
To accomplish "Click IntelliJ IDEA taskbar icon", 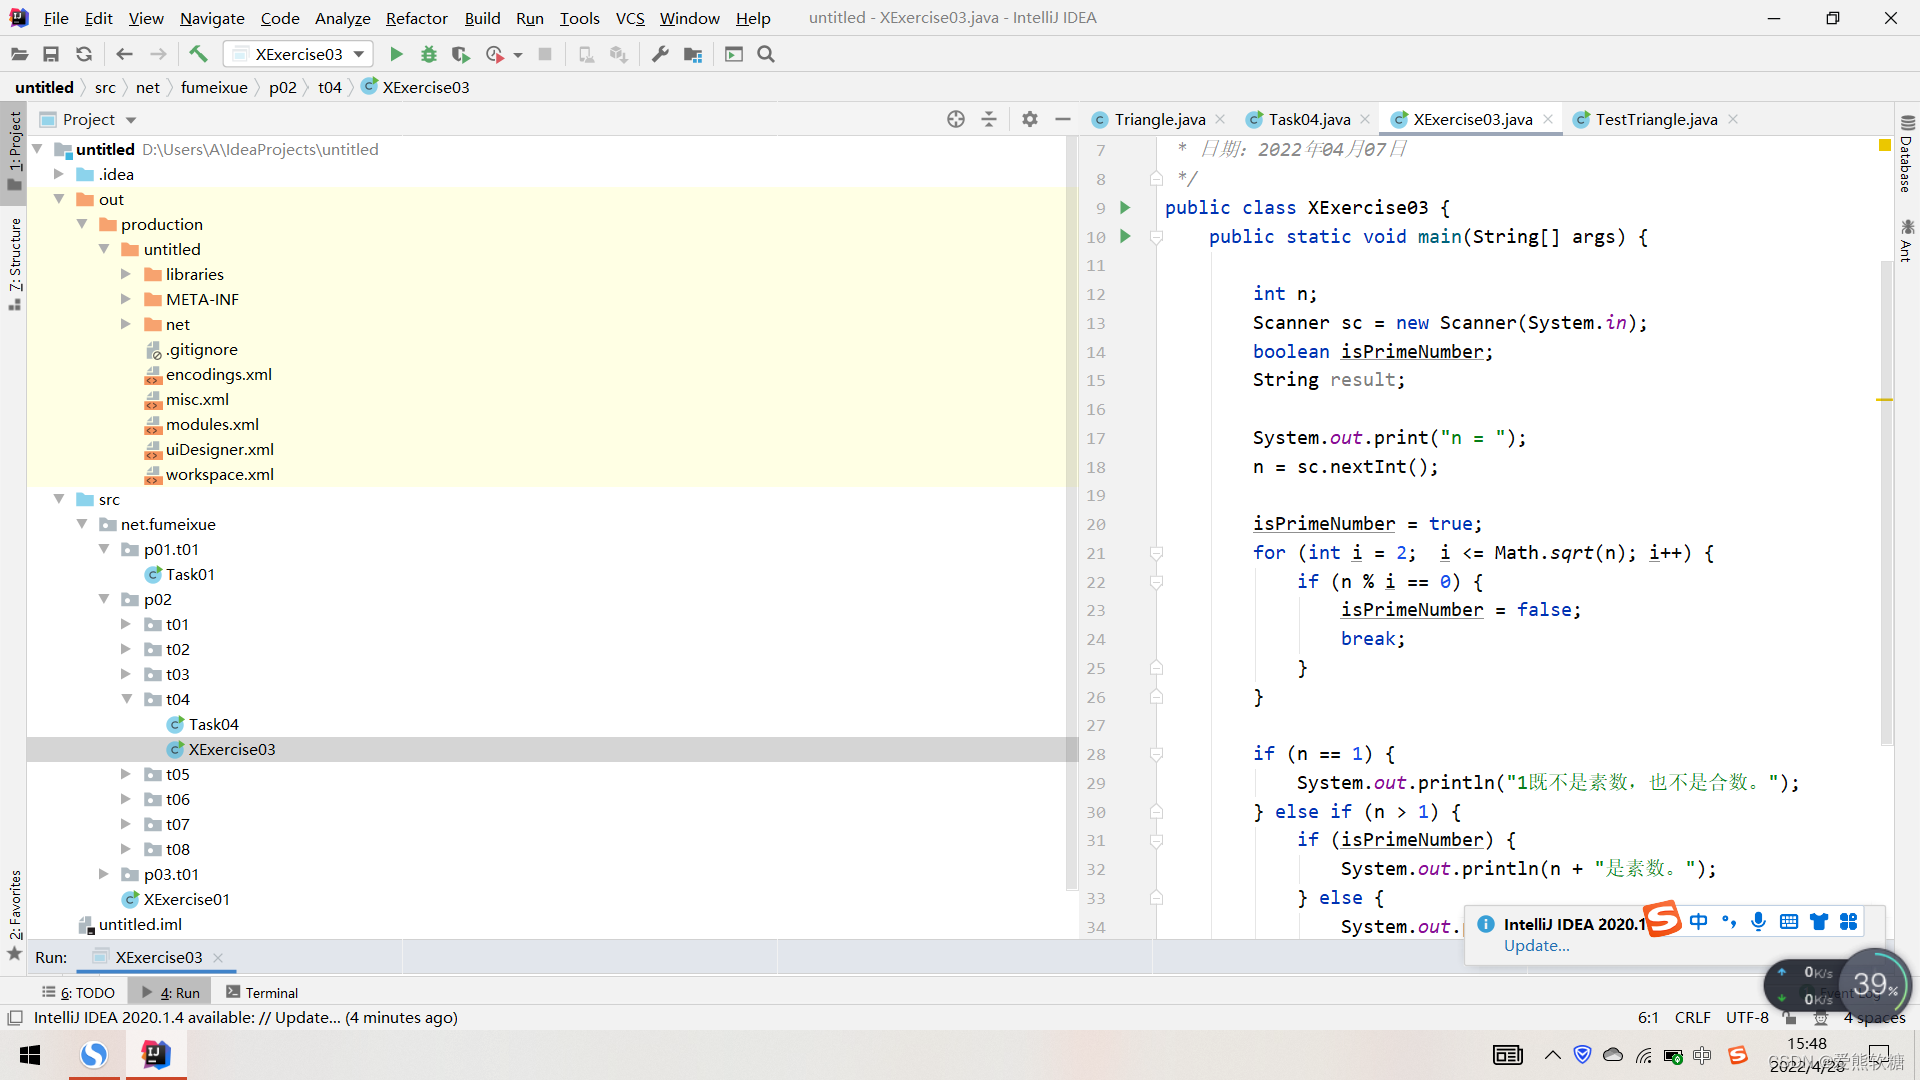I will [x=156, y=1055].
